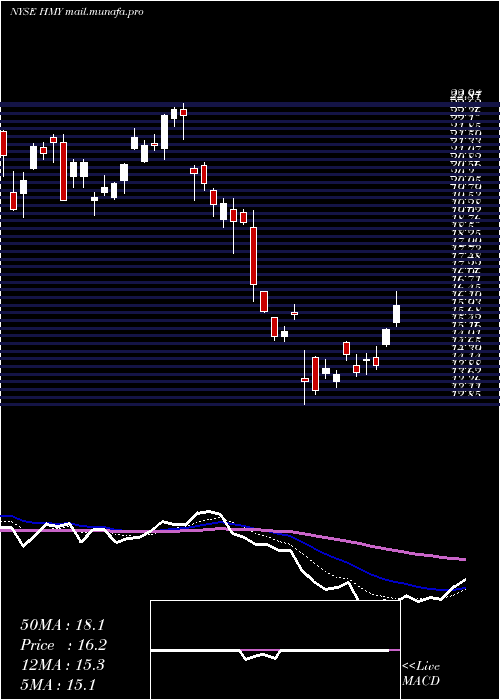The image size is (500, 700).
Task: Select the 5MA : 15.1 value
Action: coord(58,684)
